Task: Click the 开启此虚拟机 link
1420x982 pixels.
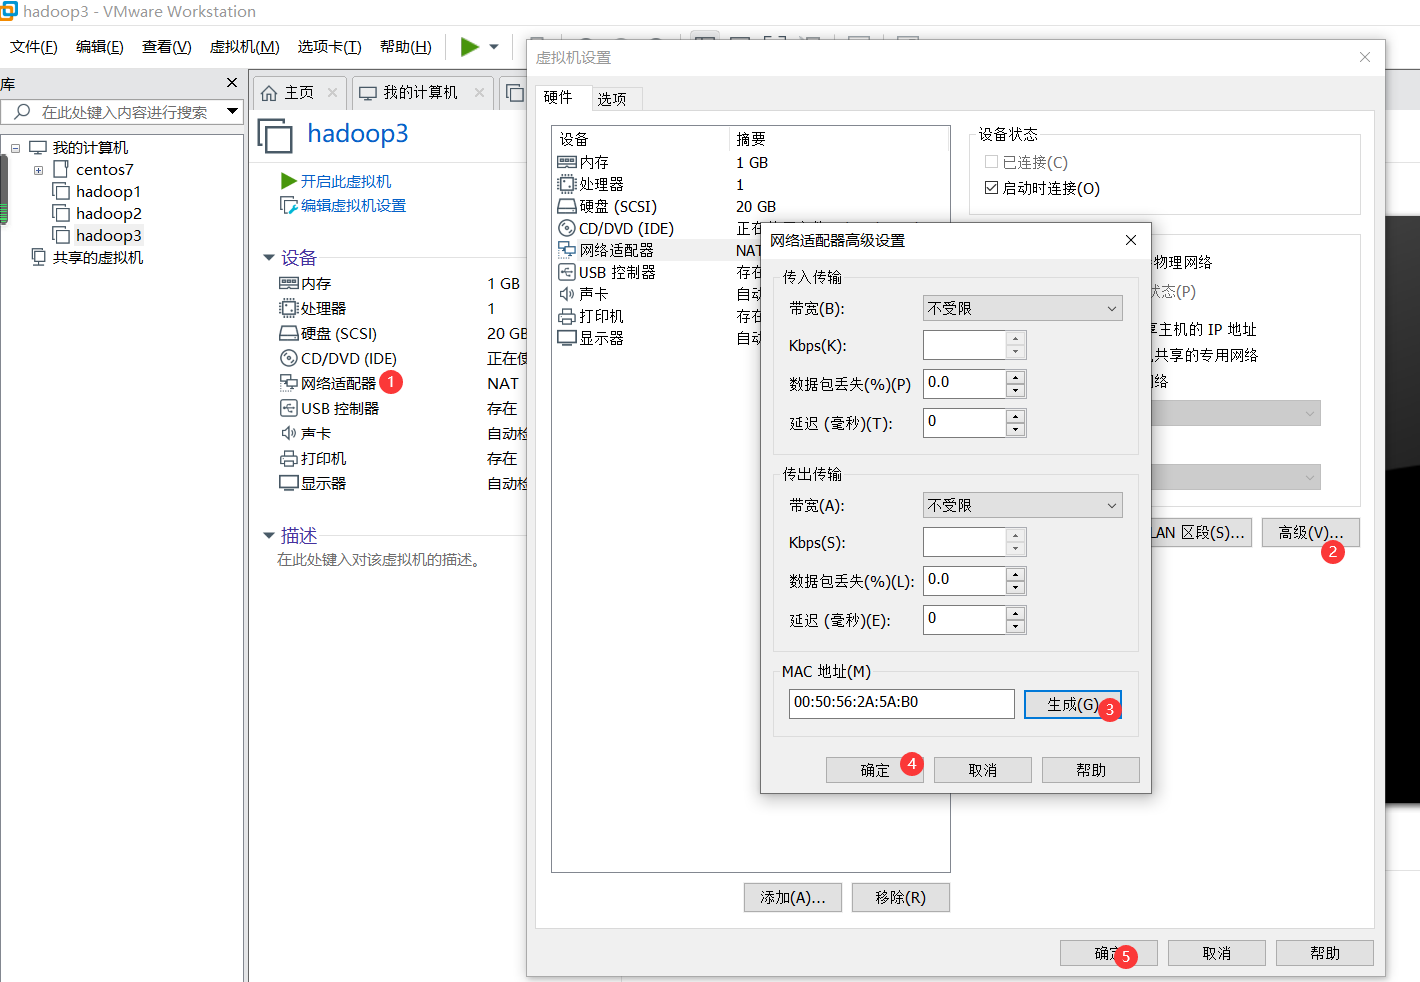Action: coord(346,181)
